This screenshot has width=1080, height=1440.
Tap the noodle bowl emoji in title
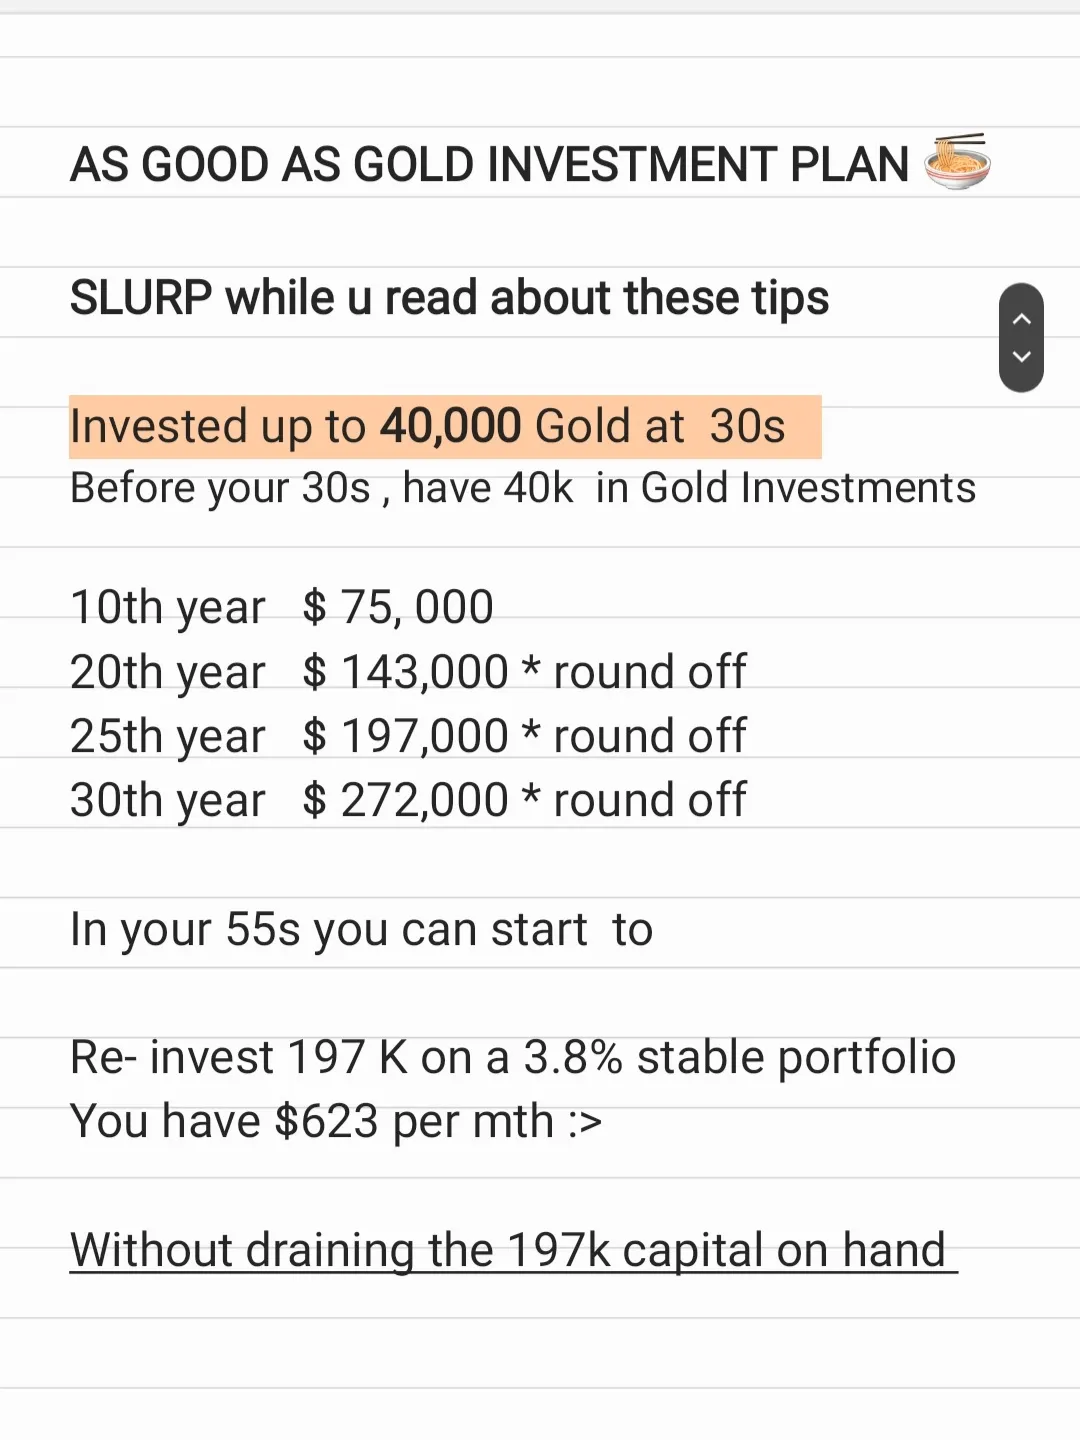coord(957,161)
